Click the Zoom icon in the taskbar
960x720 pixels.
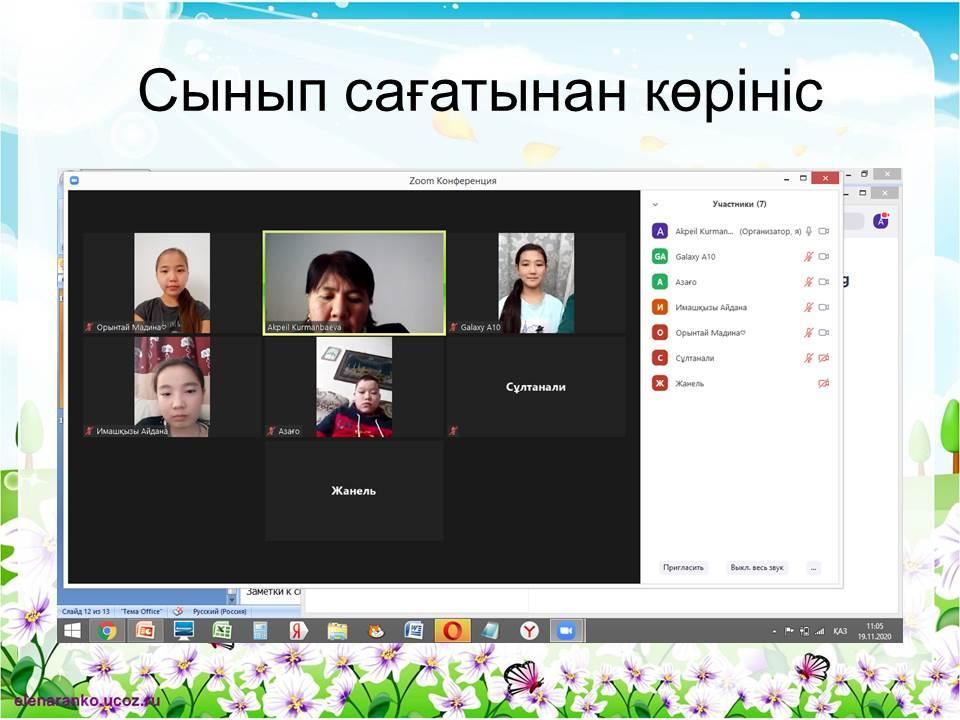click(x=566, y=631)
